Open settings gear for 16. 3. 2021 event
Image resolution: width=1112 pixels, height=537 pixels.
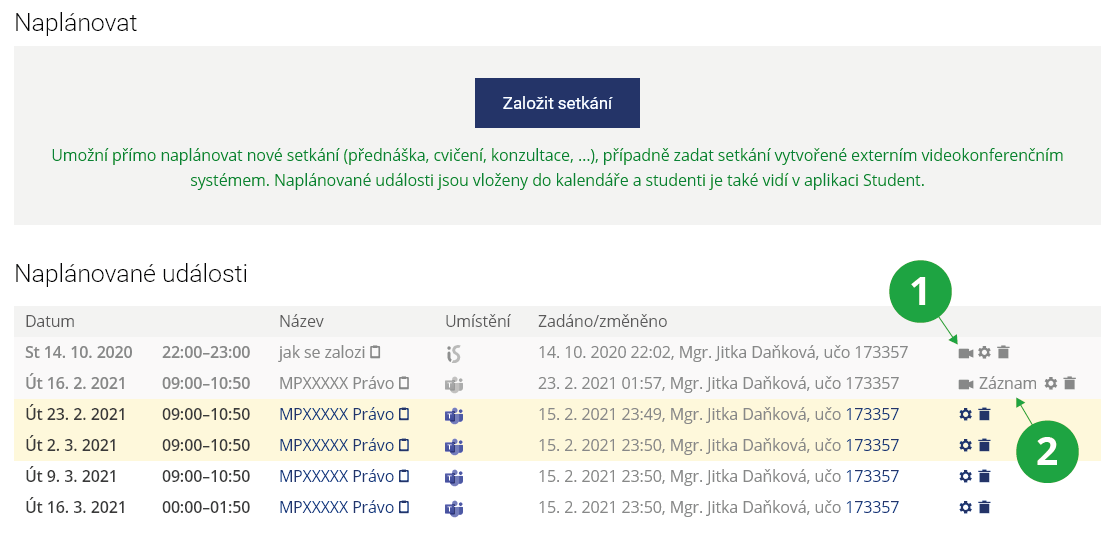(x=965, y=507)
